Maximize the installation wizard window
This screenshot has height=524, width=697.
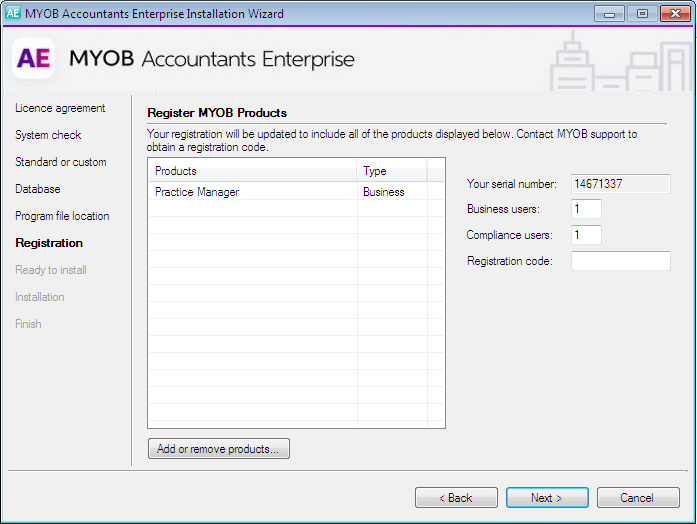pyautogui.click(x=641, y=14)
